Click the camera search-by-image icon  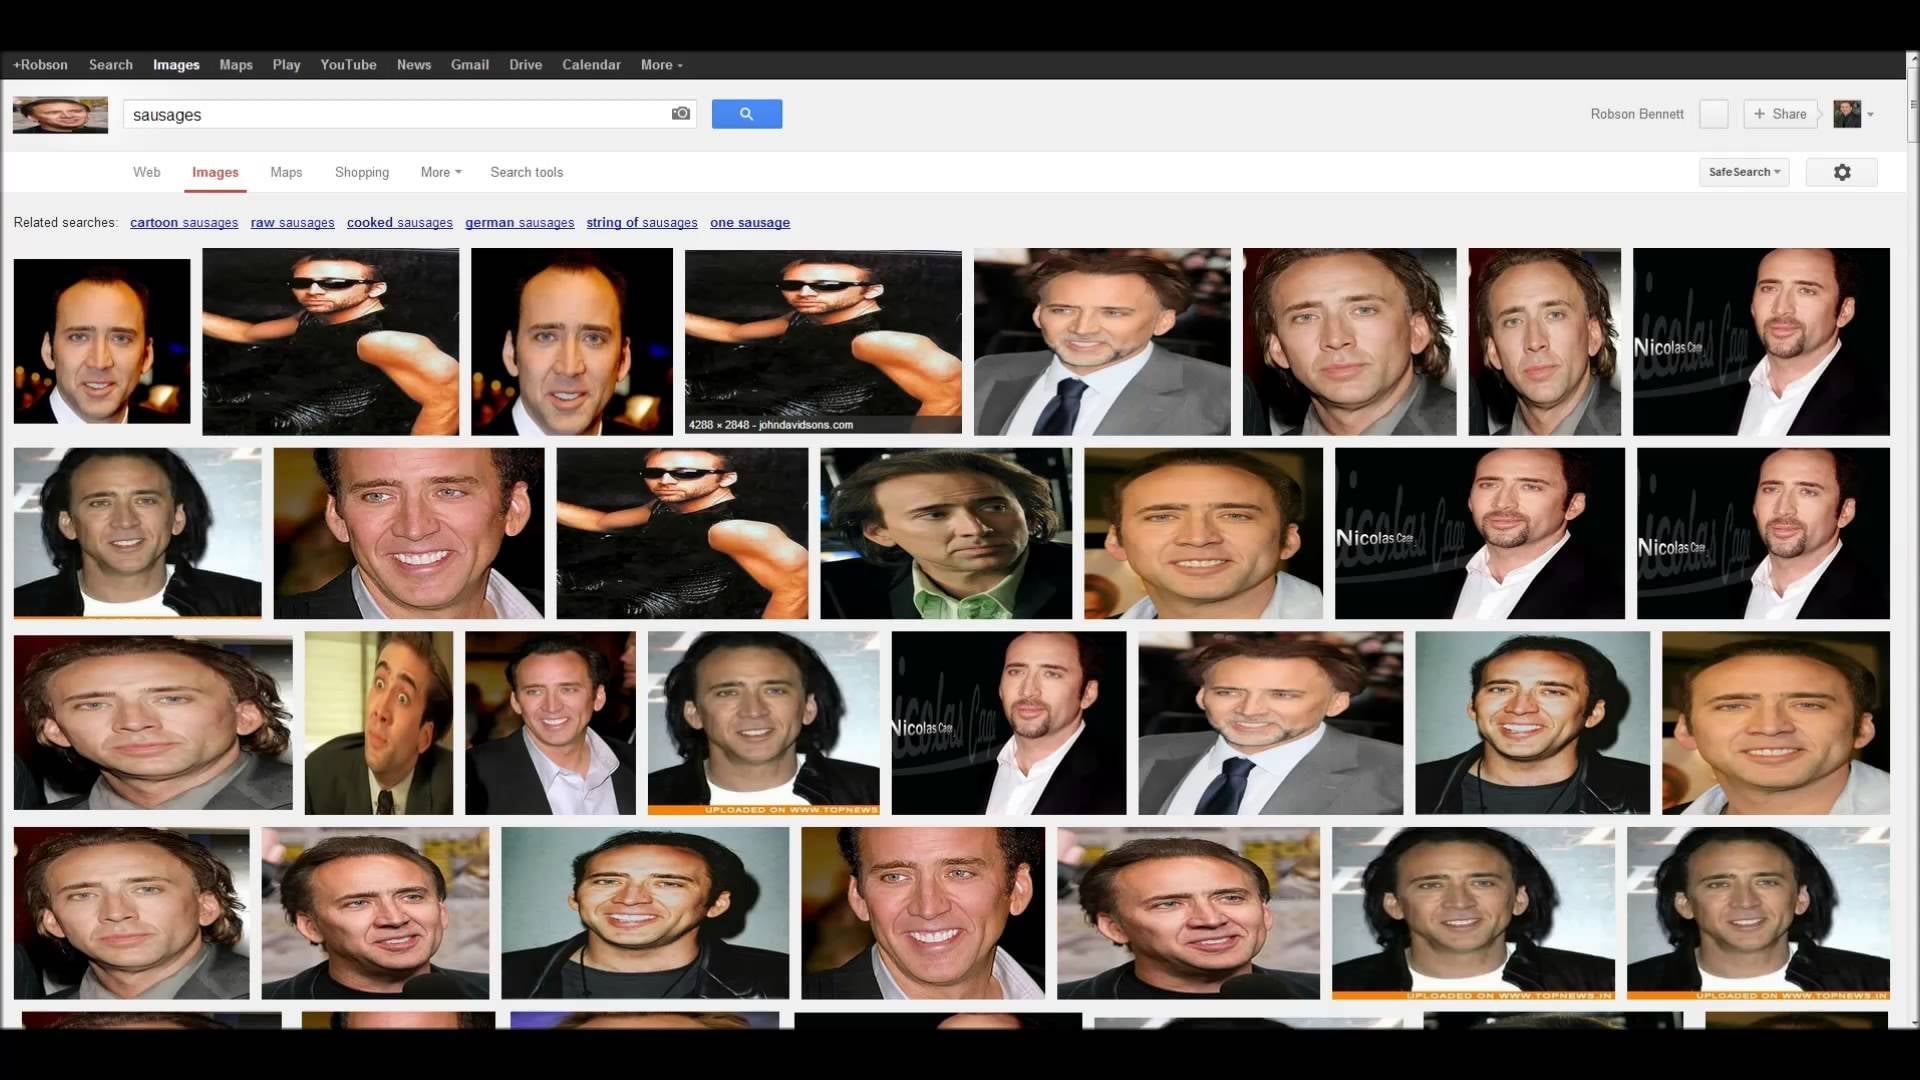point(680,114)
